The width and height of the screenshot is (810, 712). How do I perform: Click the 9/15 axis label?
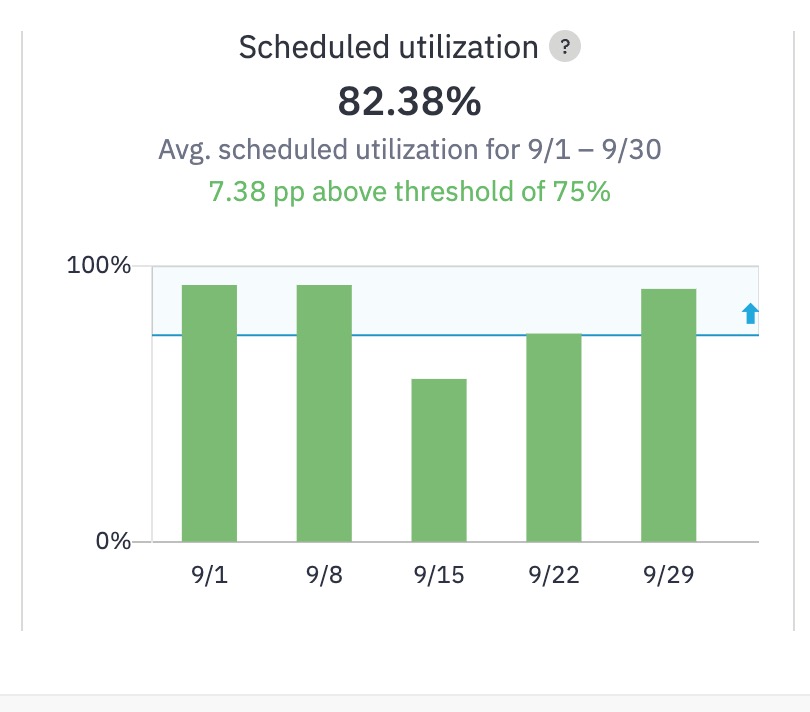[x=439, y=575]
